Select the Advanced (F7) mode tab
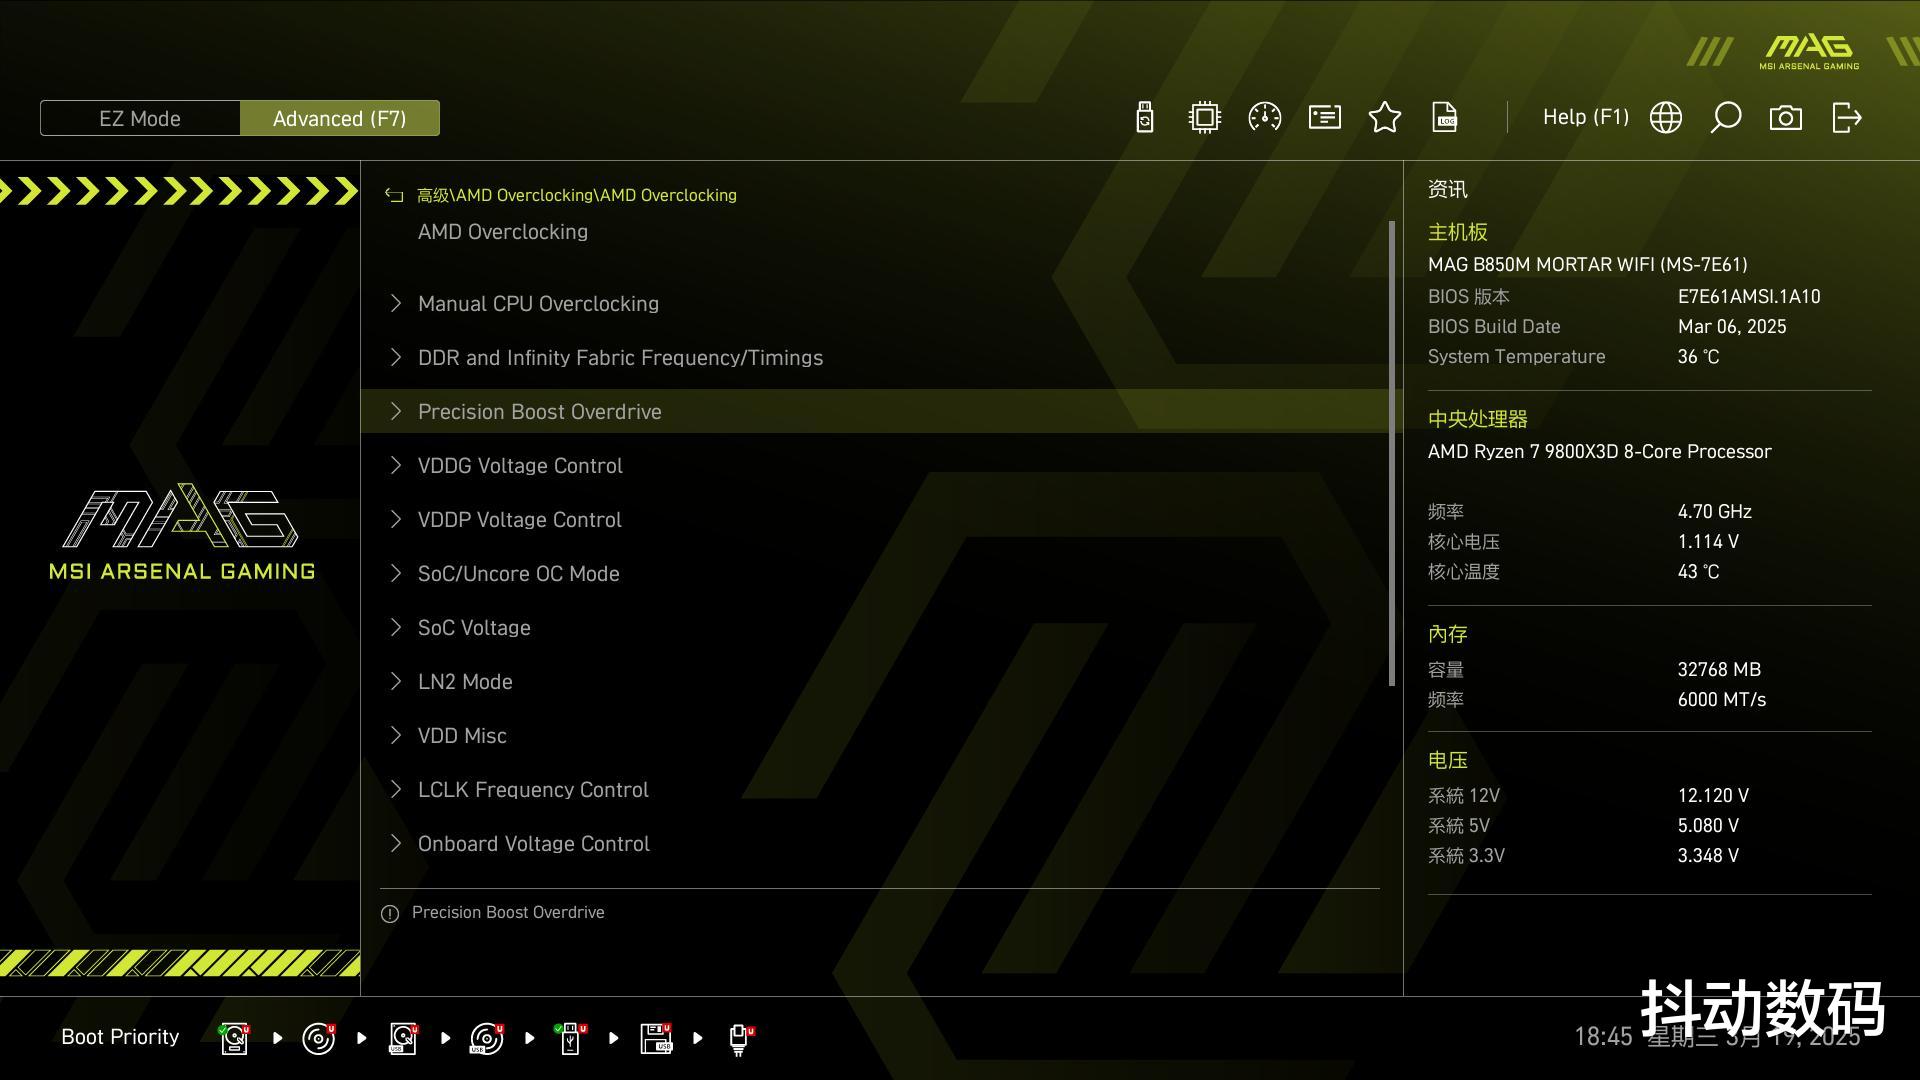Viewport: 1920px width, 1080px height. pos(340,118)
